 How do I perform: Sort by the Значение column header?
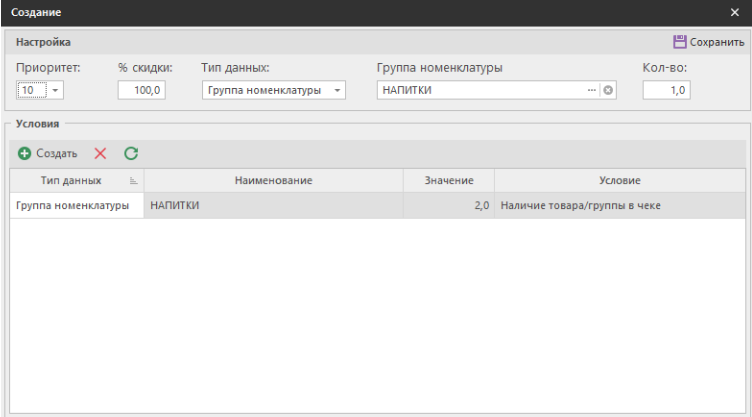(448, 180)
